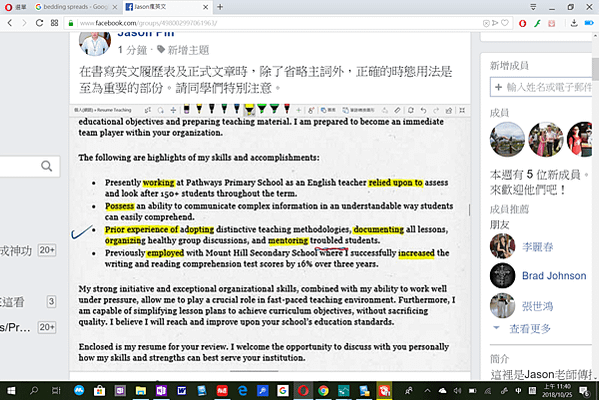
Task: Click the undo arrow in image toolbar
Action: click(x=423, y=110)
